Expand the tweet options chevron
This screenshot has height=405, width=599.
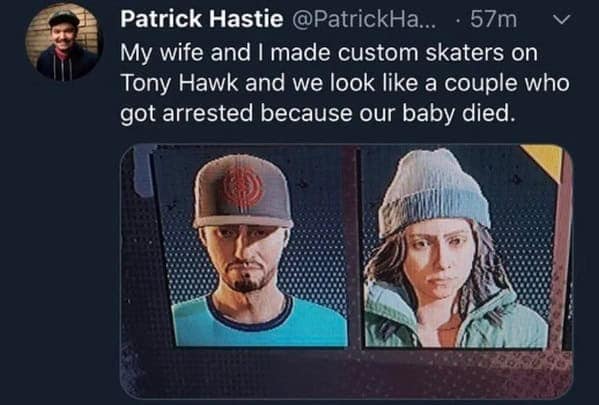(x=562, y=19)
